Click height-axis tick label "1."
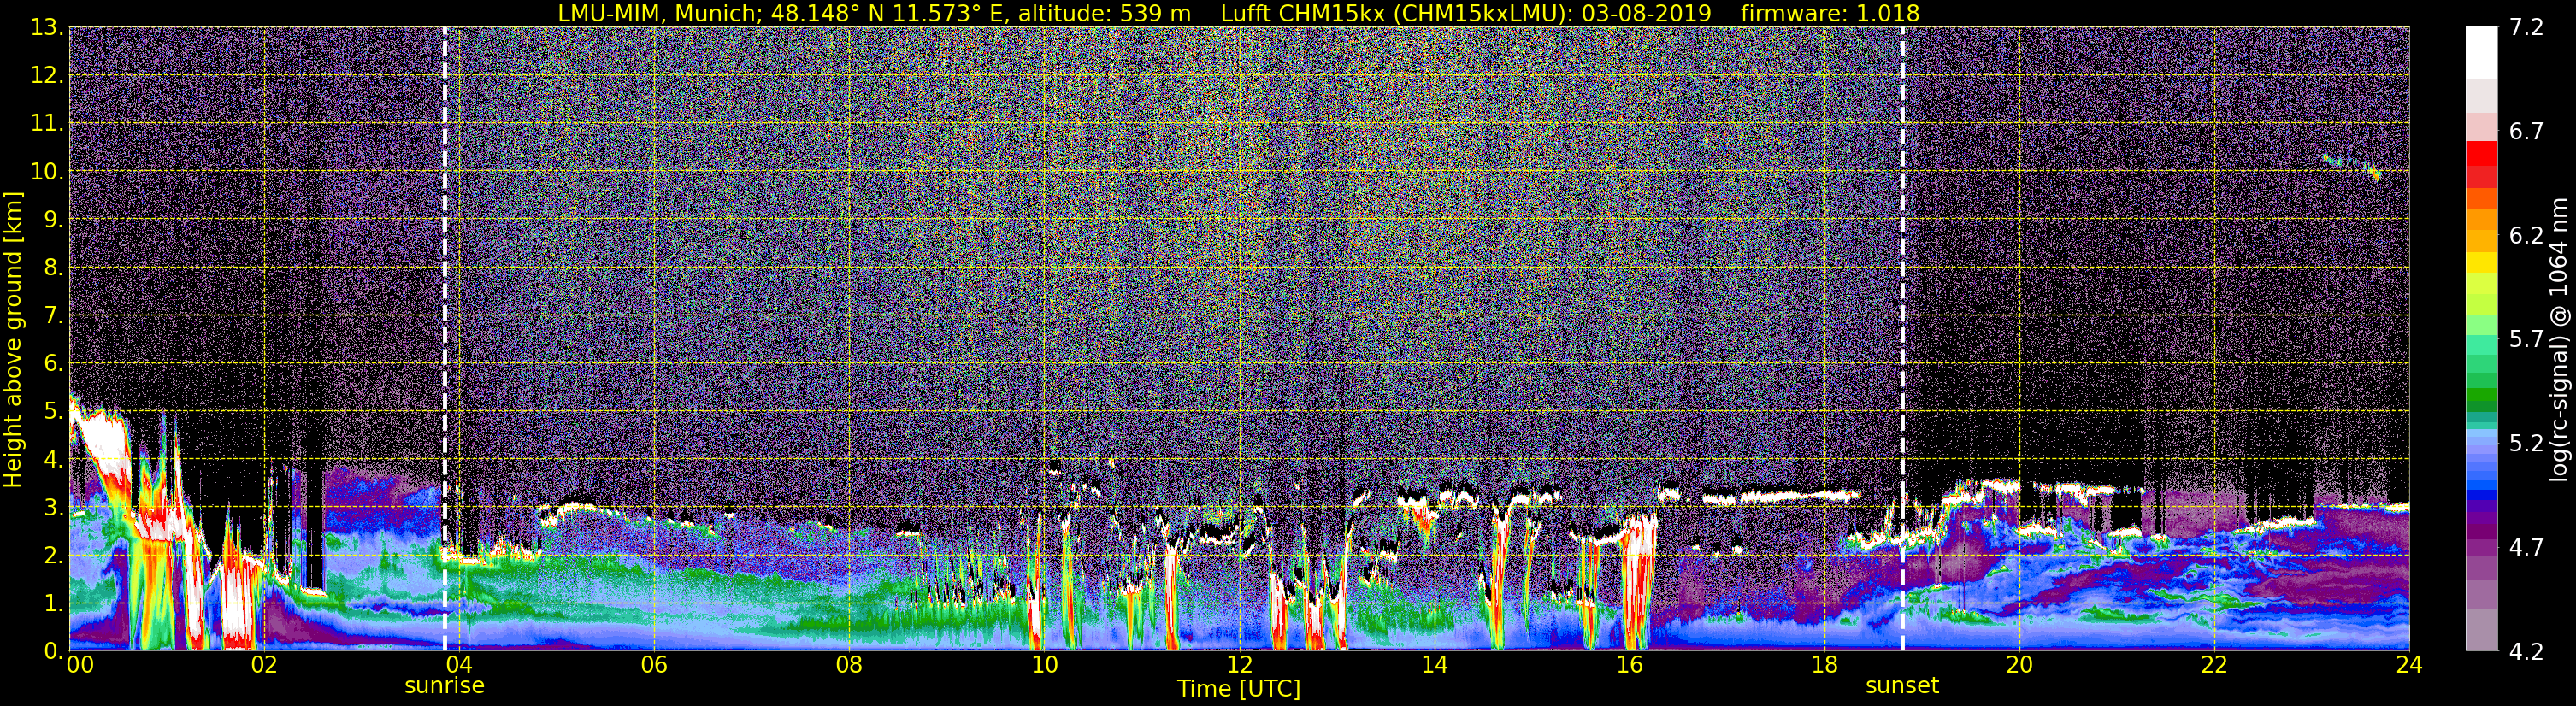The image size is (2576, 706). pyautogui.click(x=54, y=603)
